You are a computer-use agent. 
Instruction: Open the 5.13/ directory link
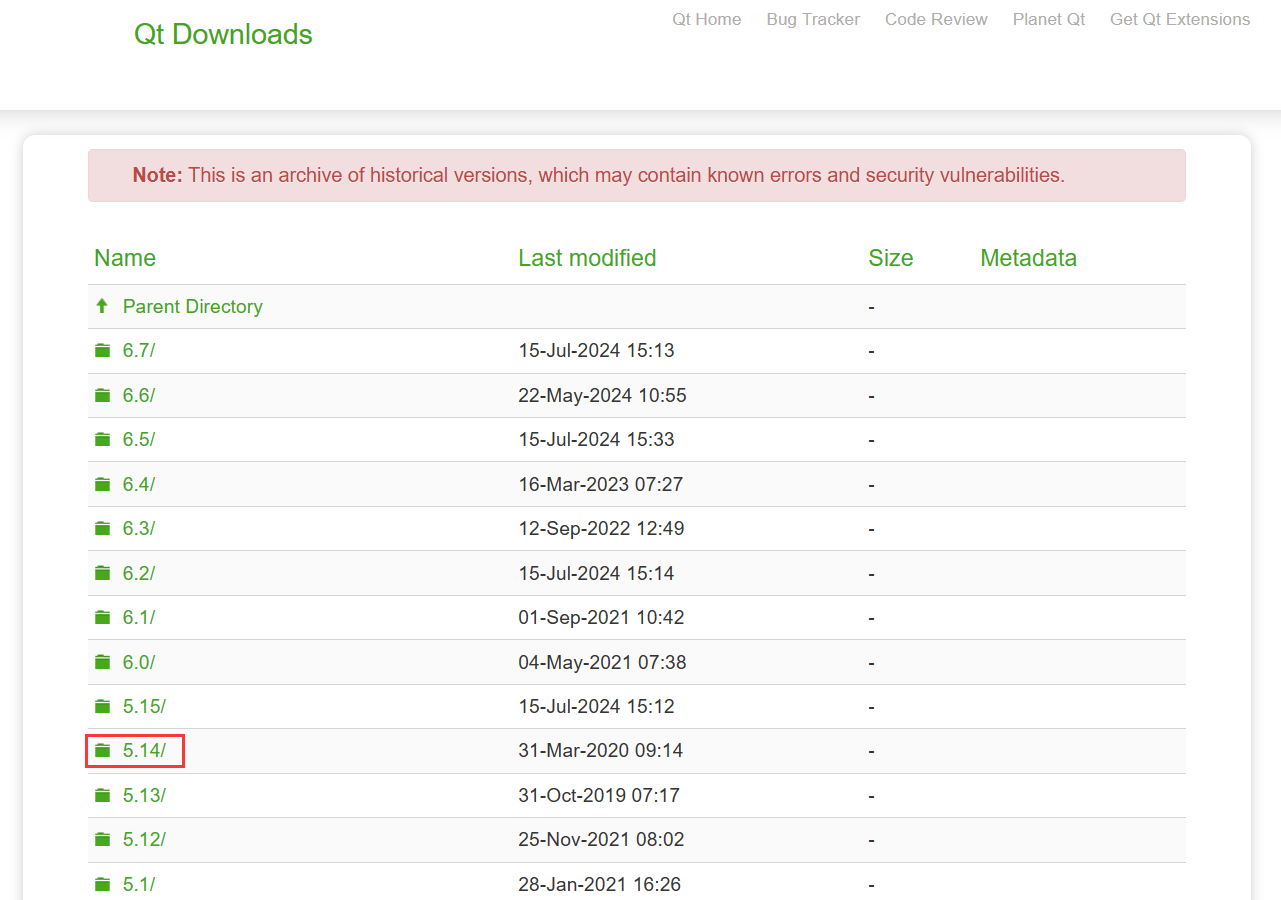[144, 795]
